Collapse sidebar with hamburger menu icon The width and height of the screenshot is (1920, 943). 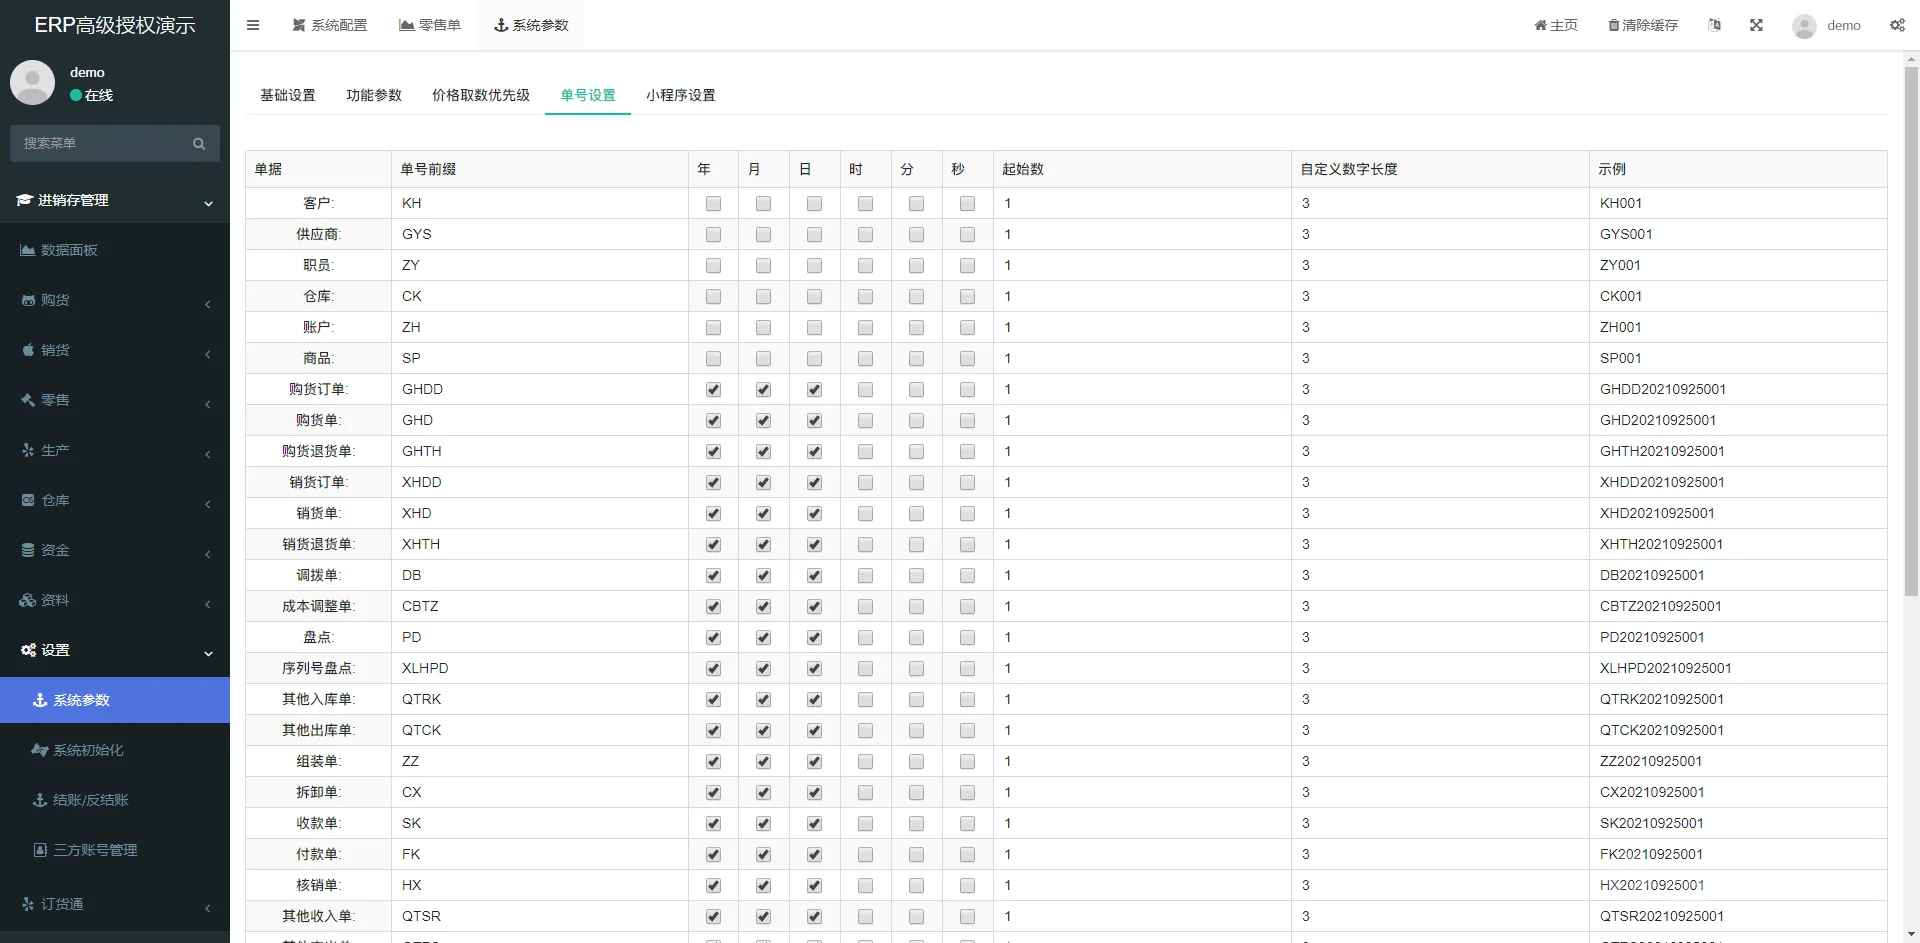click(x=253, y=25)
